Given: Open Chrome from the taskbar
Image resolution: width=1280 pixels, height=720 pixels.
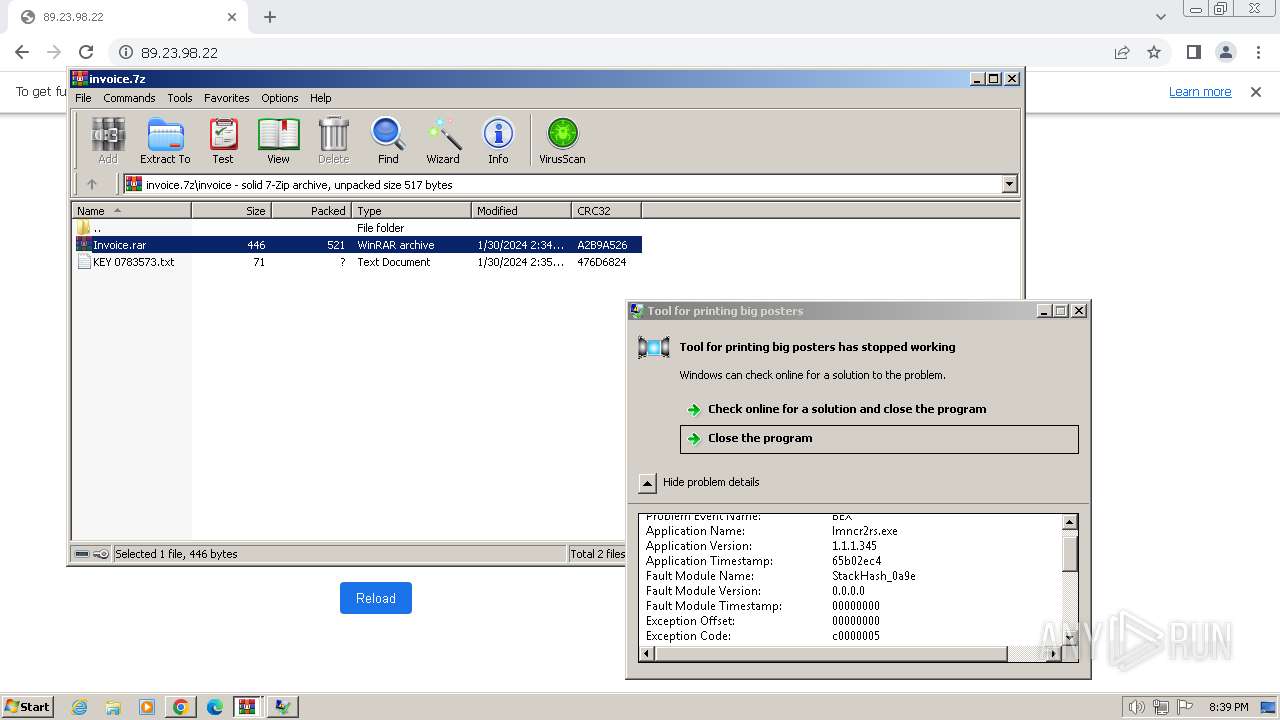Looking at the screenshot, I should (180, 707).
